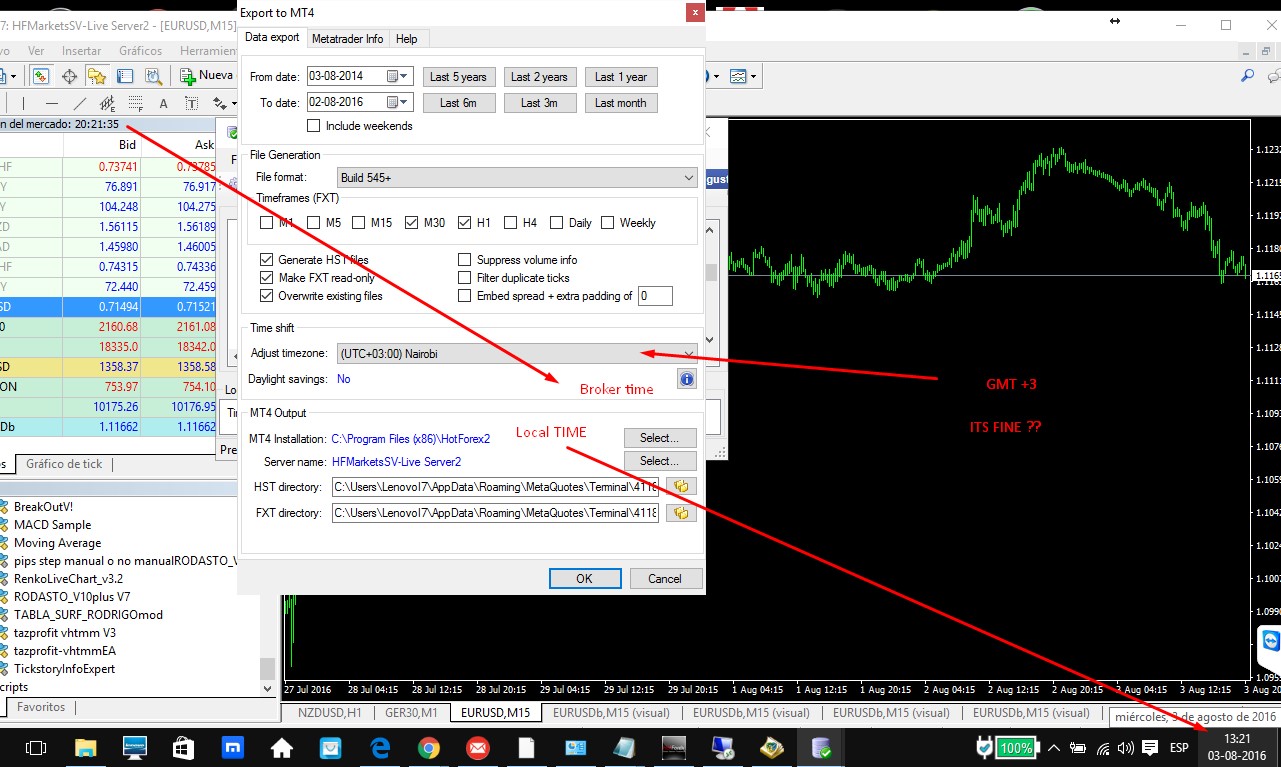Enable the Weekly timeframe checkbox
The image size is (1281, 767).
point(608,223)
